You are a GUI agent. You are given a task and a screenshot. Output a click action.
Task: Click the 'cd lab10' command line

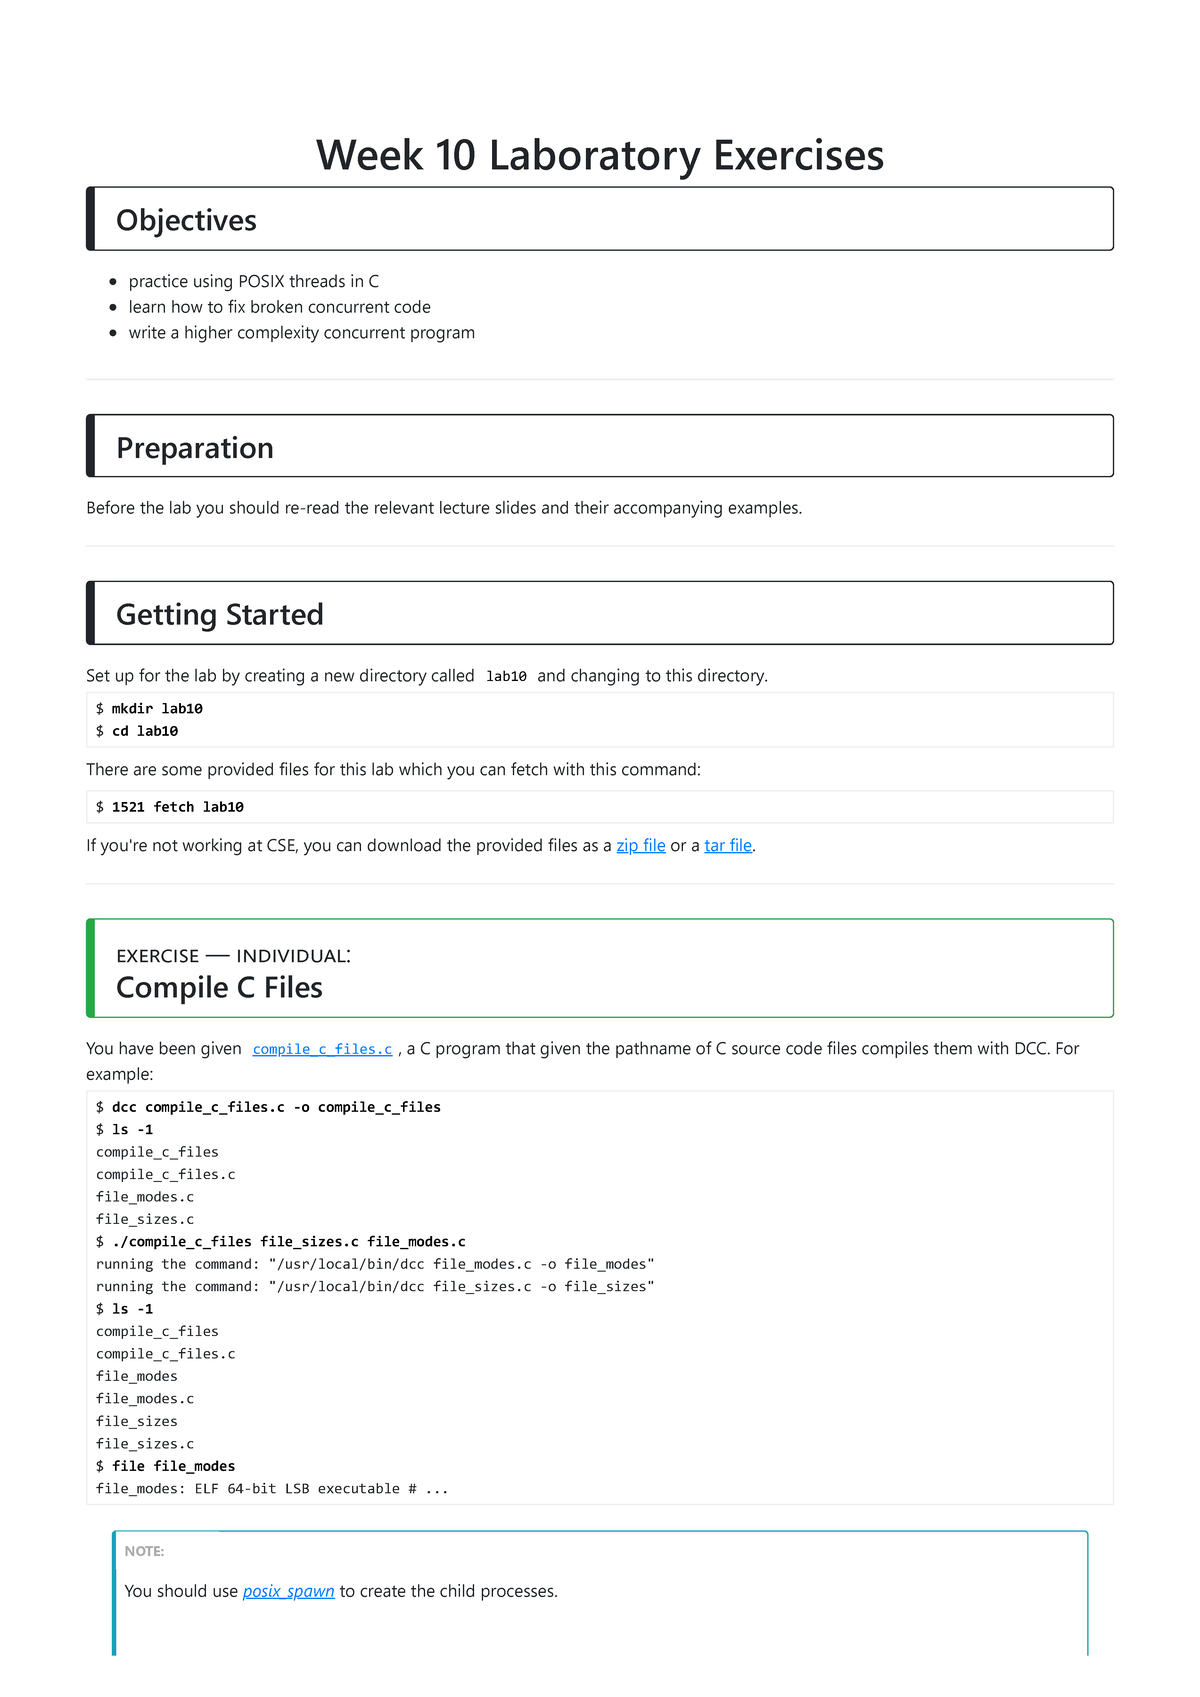pos(145,732)
